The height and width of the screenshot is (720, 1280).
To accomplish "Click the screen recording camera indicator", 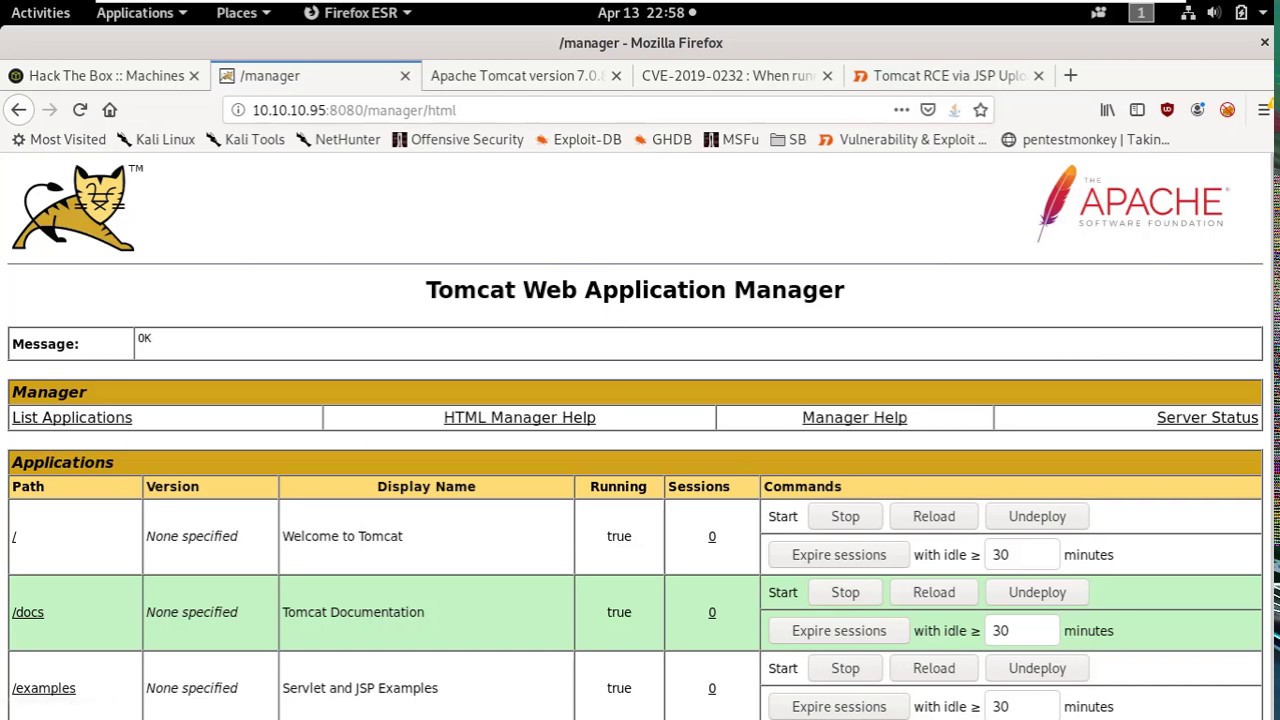I will (1099, 13).
